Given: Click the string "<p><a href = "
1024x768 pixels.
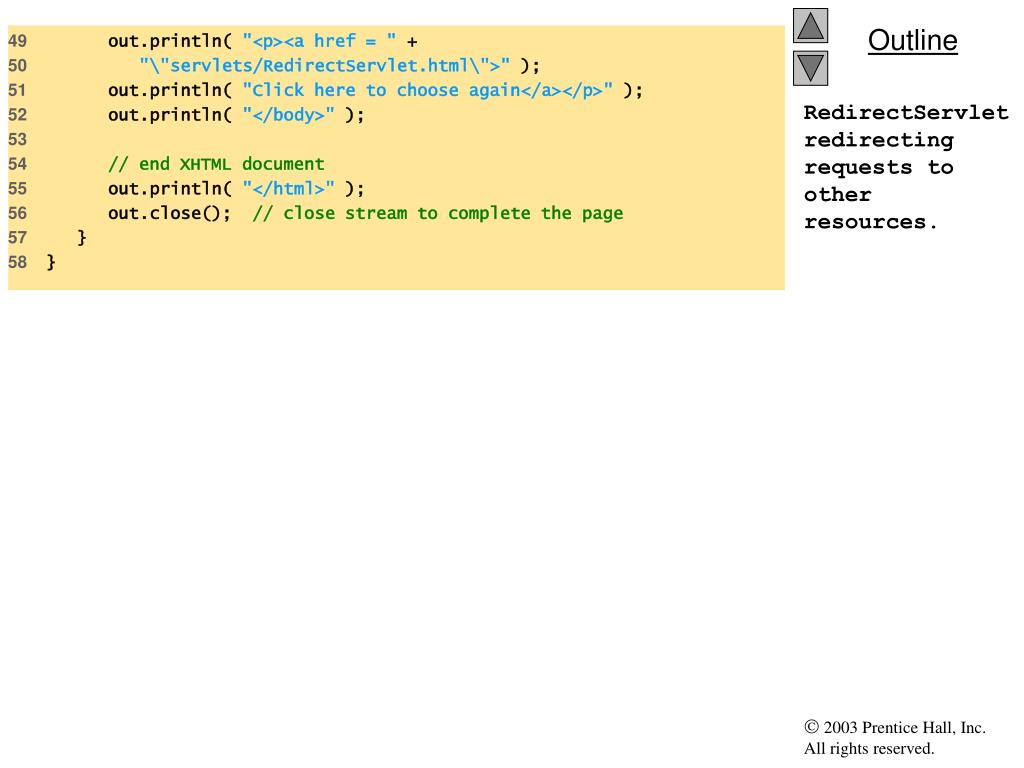Looking at the screenshot, I should (x=319, y=41).
